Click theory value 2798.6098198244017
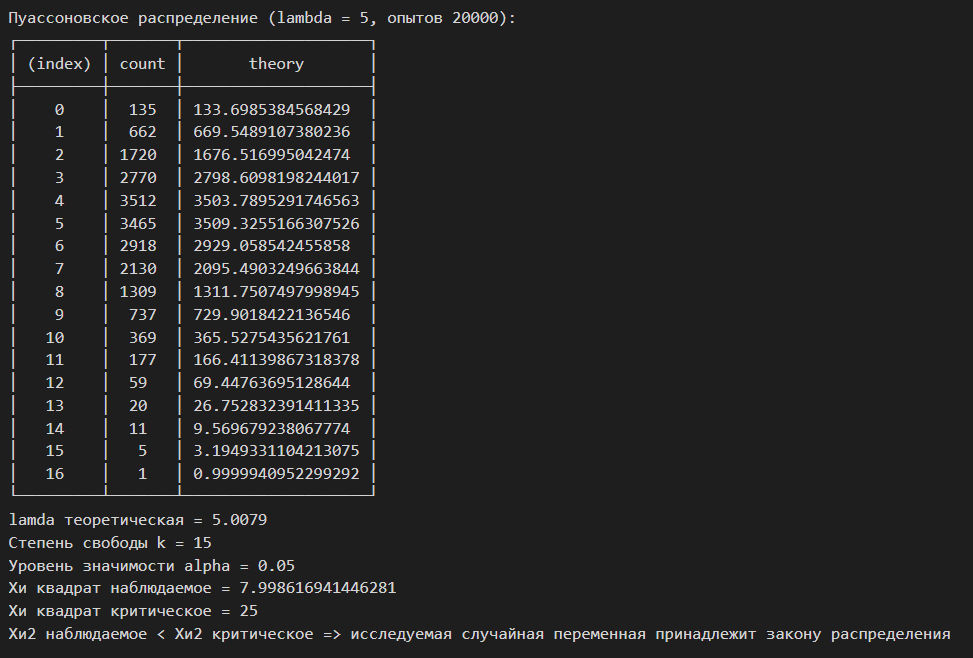Screen dimensions: 973x658 tap(276, 178)
